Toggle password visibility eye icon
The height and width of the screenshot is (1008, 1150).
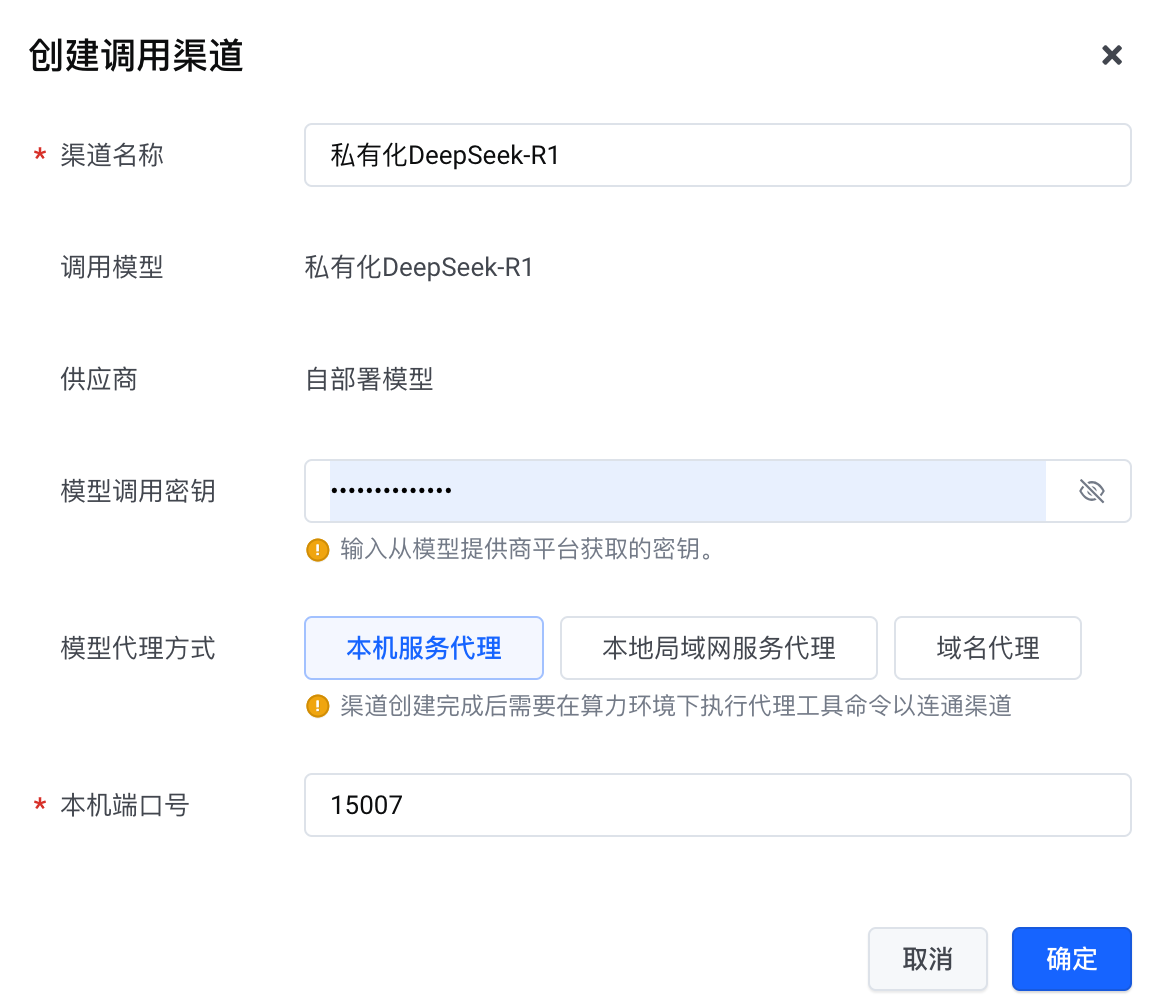(x=1091, y=491)
